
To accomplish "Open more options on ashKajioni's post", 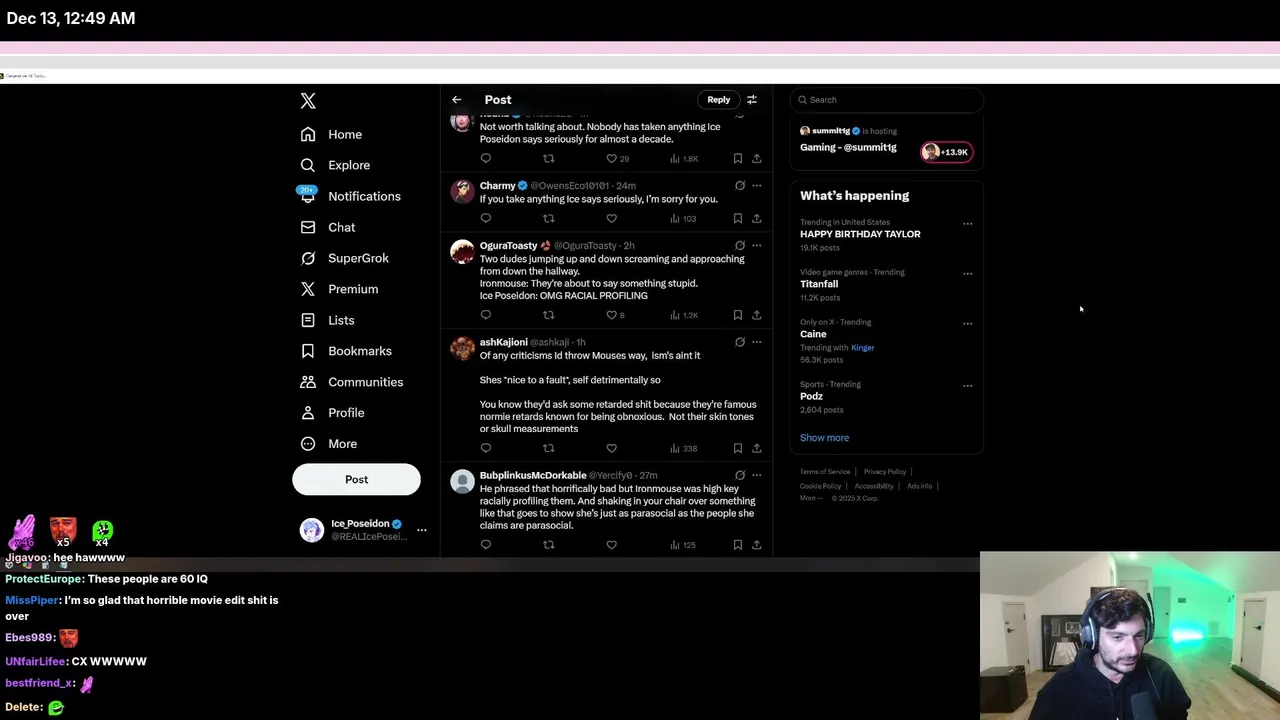I will [x=757, y=342].
